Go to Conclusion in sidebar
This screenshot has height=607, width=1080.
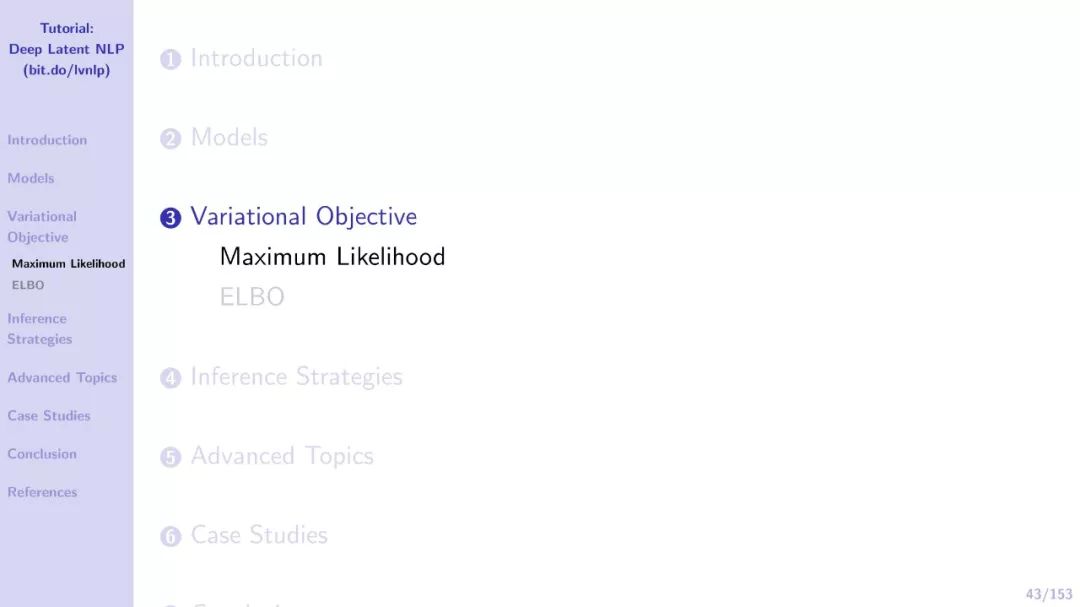(x=42, y=454)
